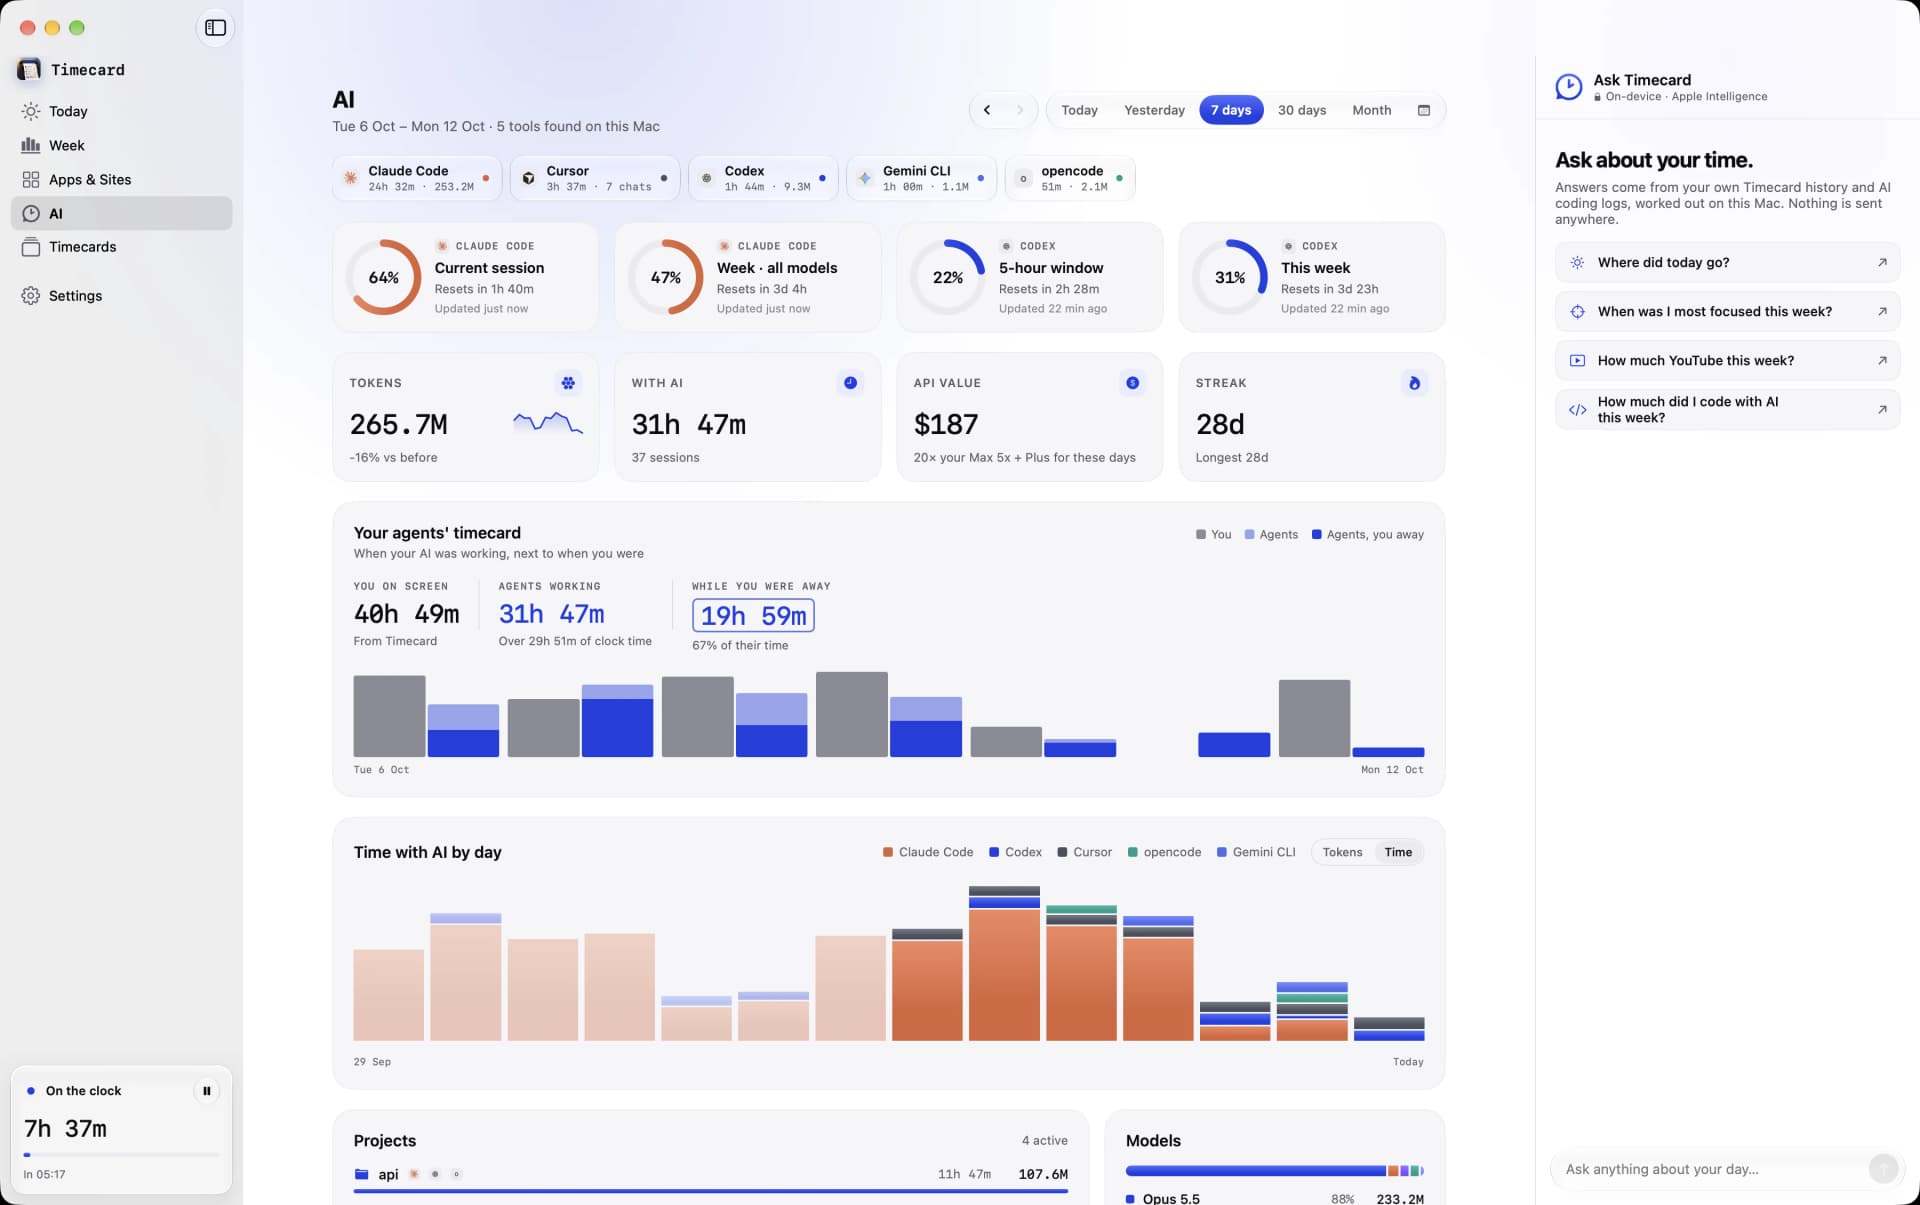The image size is (1920, 1205).
Task: Click the Tokens card flower icon
Action: click(568, 383)
